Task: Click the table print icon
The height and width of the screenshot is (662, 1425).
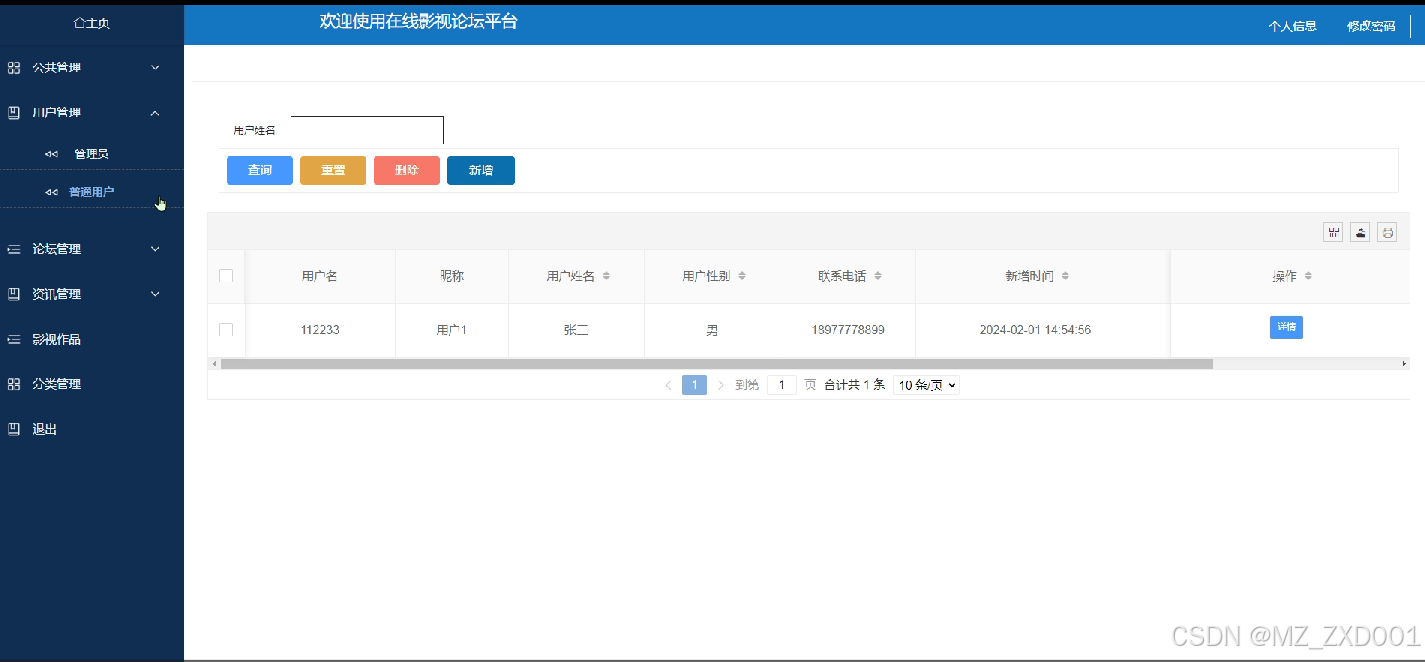Action: (x=1387, y=232)
